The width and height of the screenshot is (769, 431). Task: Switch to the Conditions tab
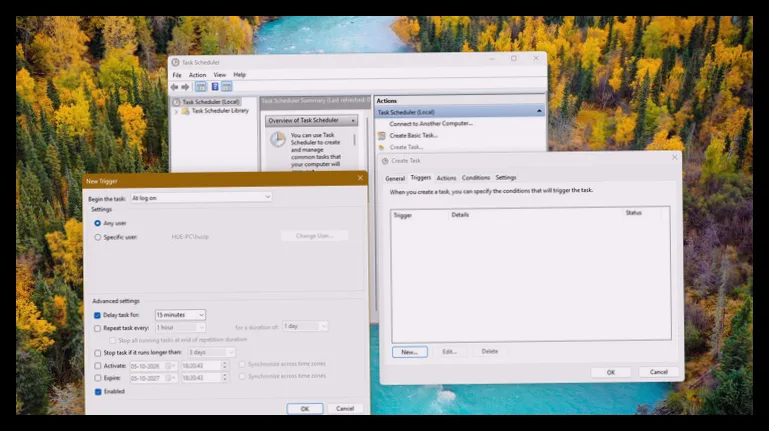[x=476, y=178]
